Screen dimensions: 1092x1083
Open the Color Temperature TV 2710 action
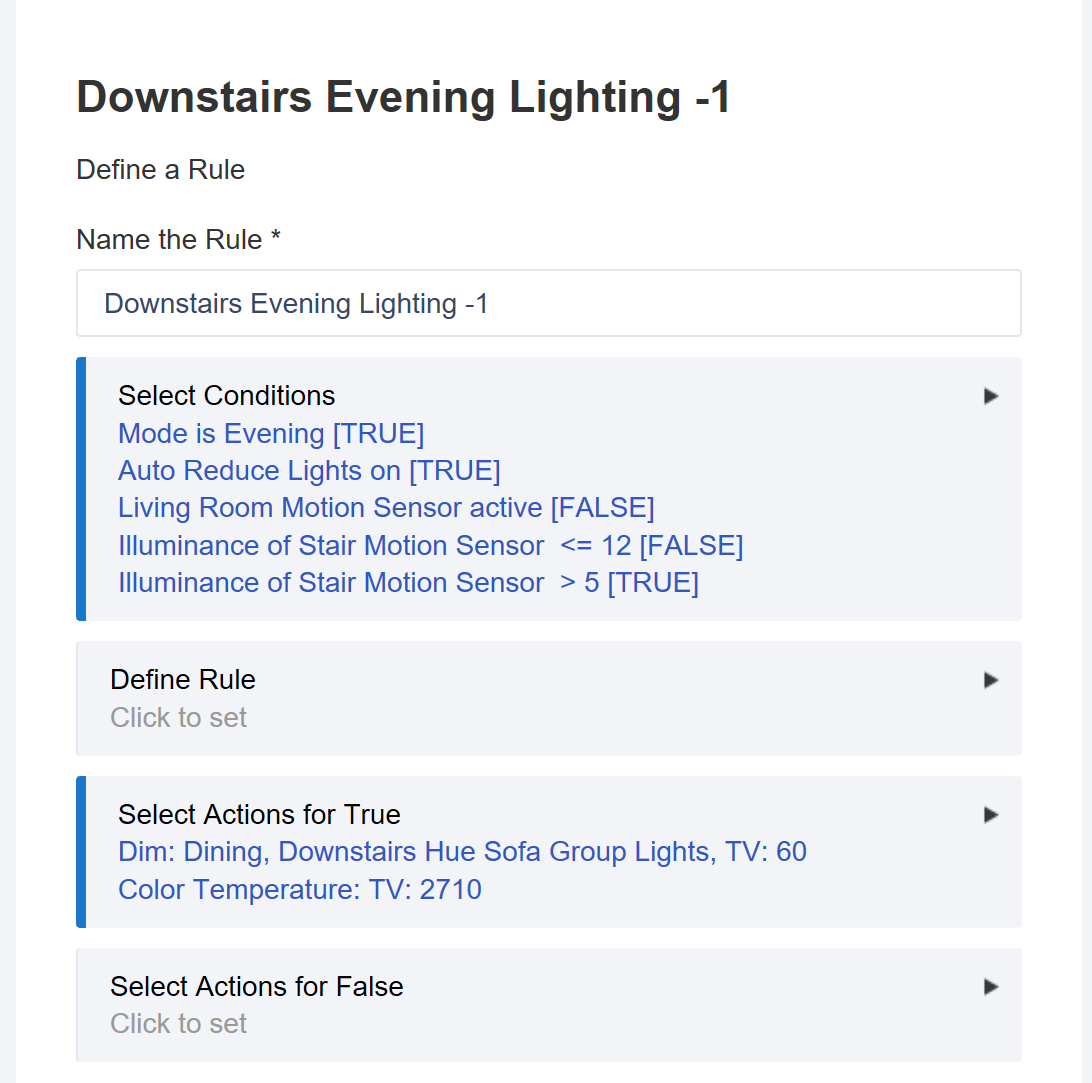pyautogui.click(x=299, y=889)
